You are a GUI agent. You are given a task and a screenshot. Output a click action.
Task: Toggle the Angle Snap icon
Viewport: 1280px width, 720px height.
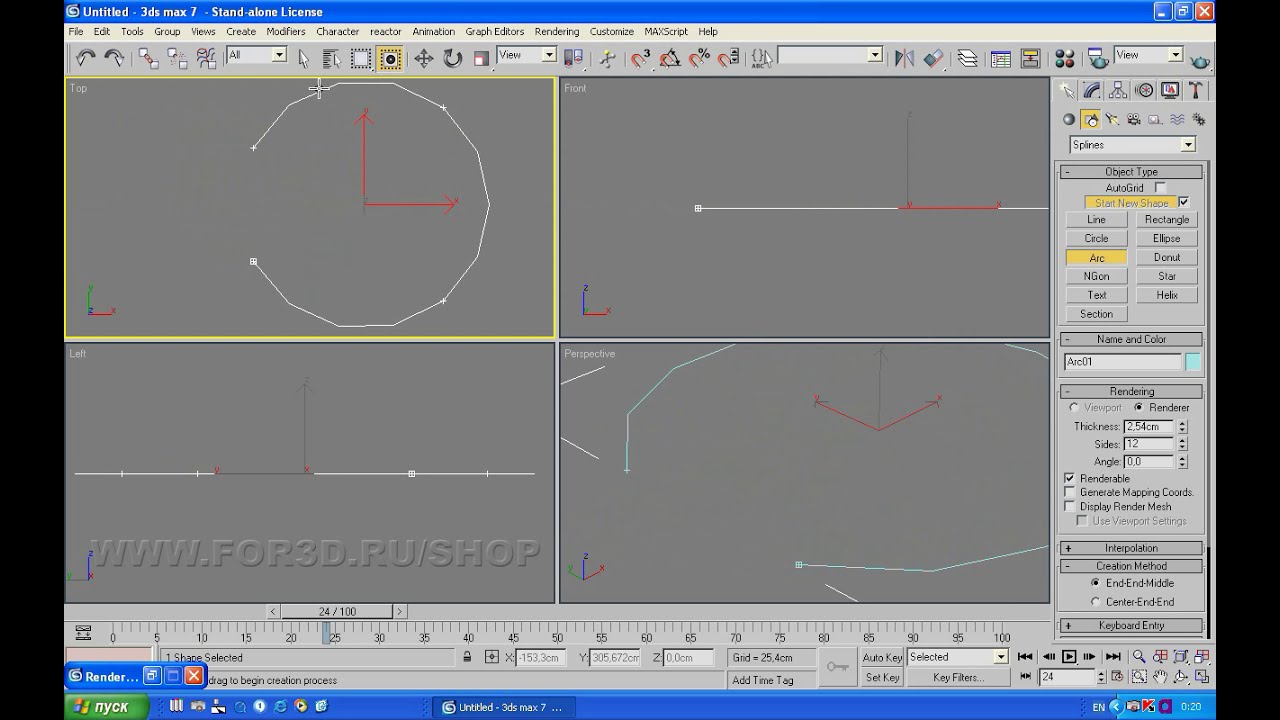(x=670, y=58)
